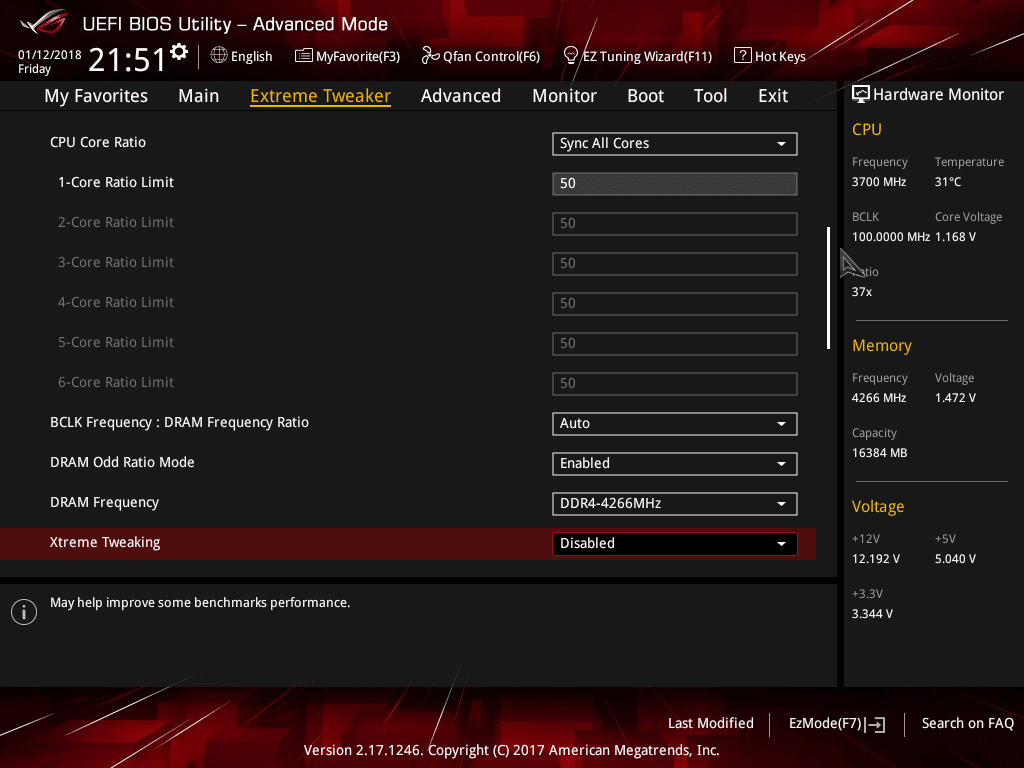Click the +5V value 5.040 V
Viewport: 1024px width, 768px height.
[955, 559]
